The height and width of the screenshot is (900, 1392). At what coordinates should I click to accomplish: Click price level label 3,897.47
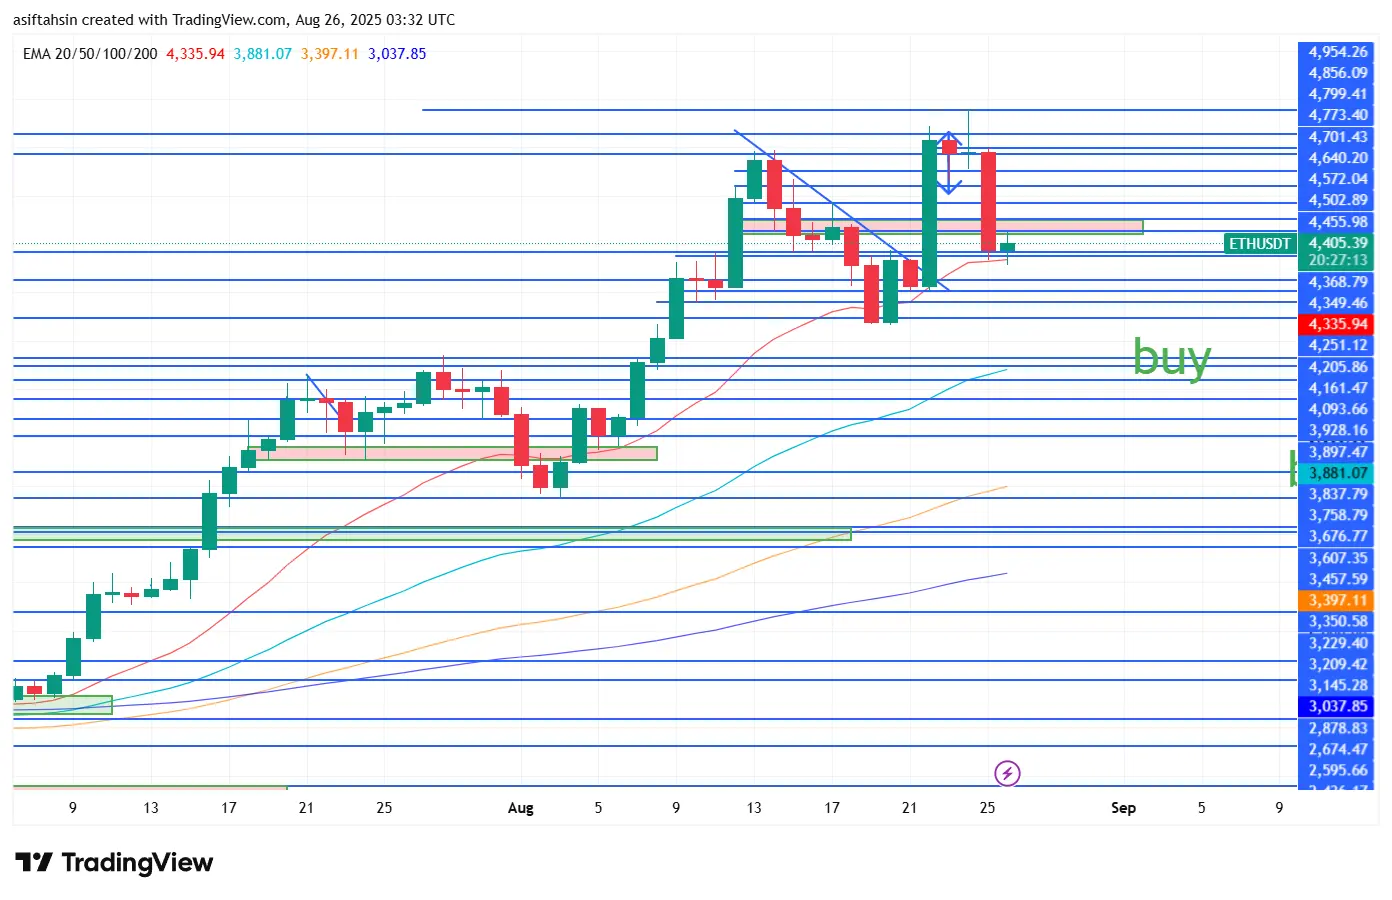click(1337, 452)
